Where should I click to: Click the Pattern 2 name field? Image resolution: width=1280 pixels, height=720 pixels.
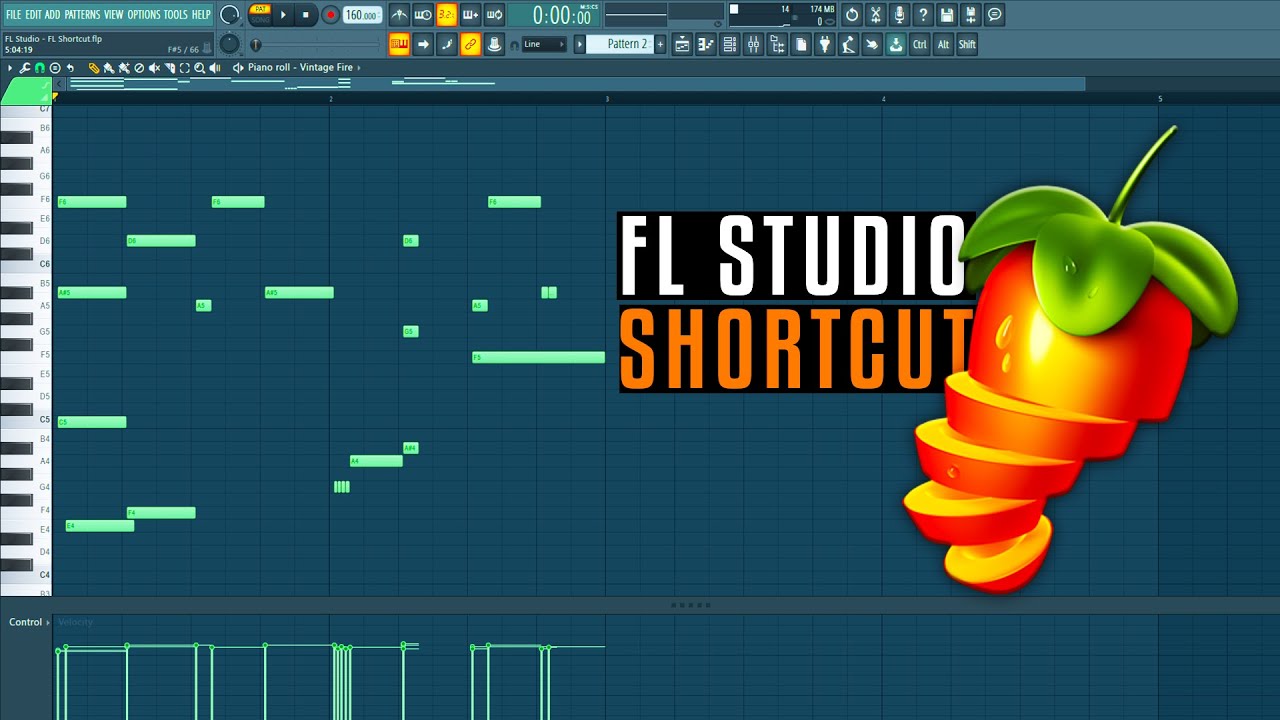coord(619,44)
